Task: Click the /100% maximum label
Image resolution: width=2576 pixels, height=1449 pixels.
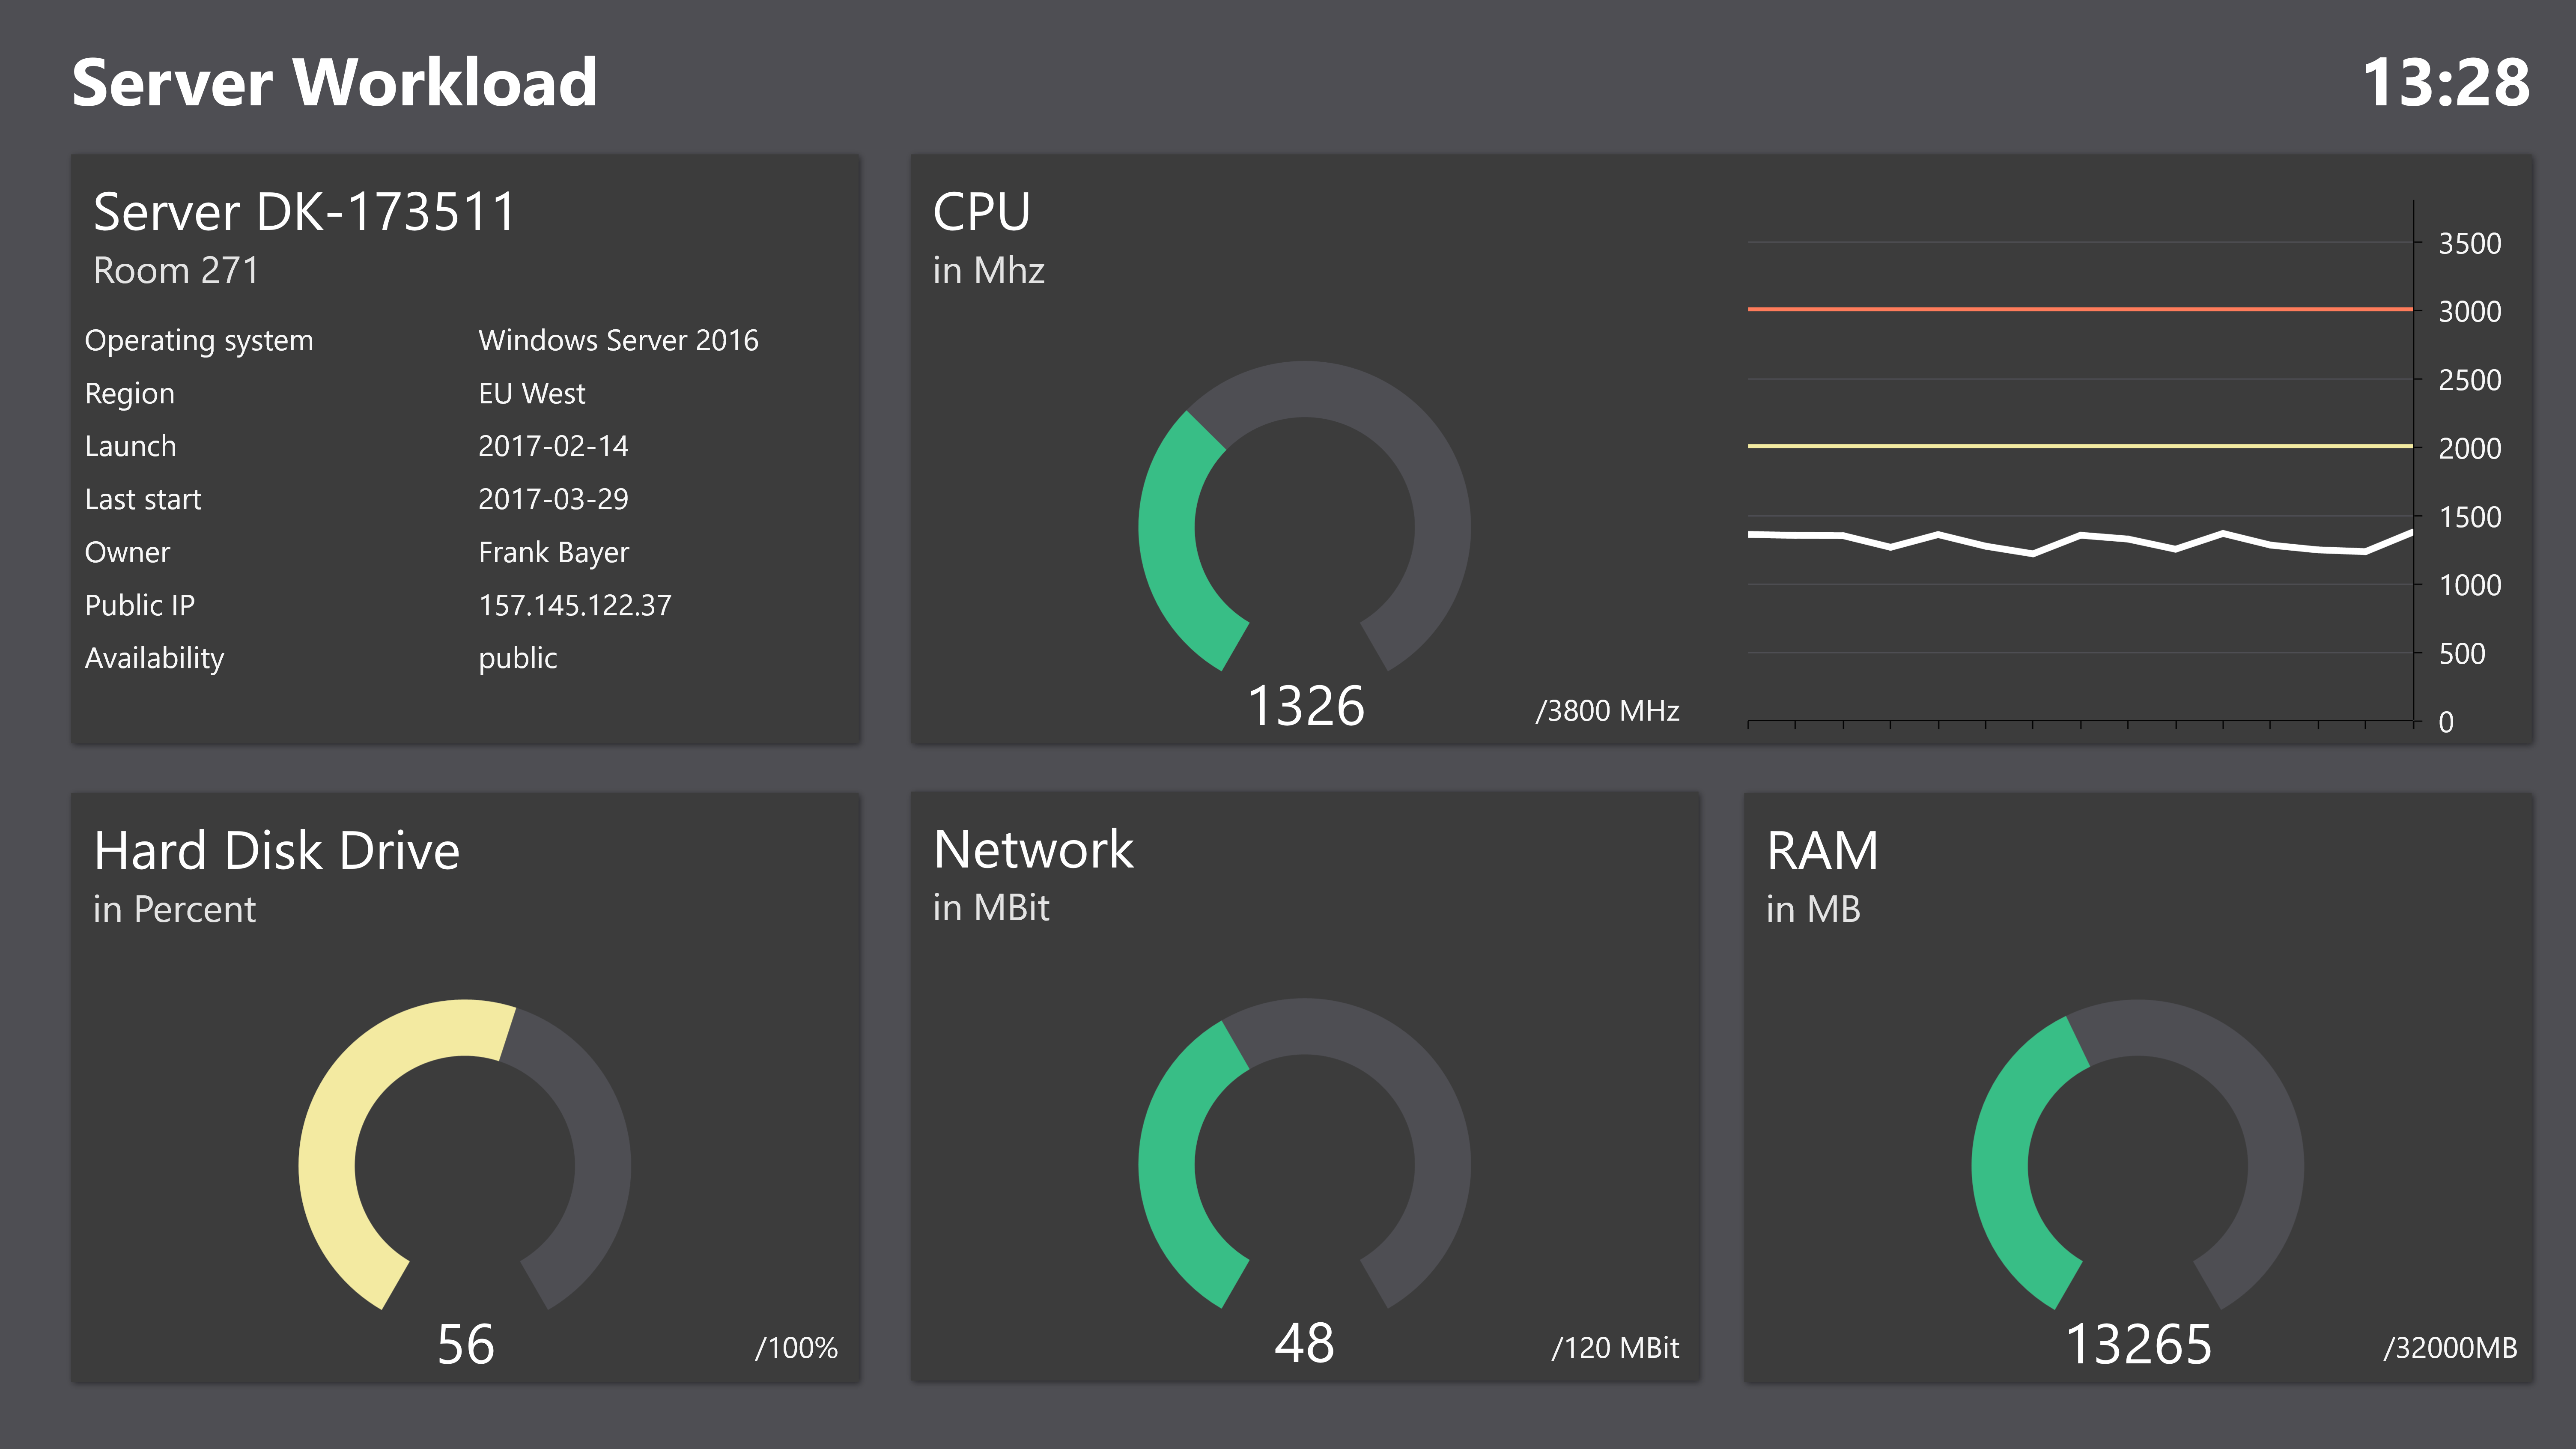Action: click(x=796, y=1348)
